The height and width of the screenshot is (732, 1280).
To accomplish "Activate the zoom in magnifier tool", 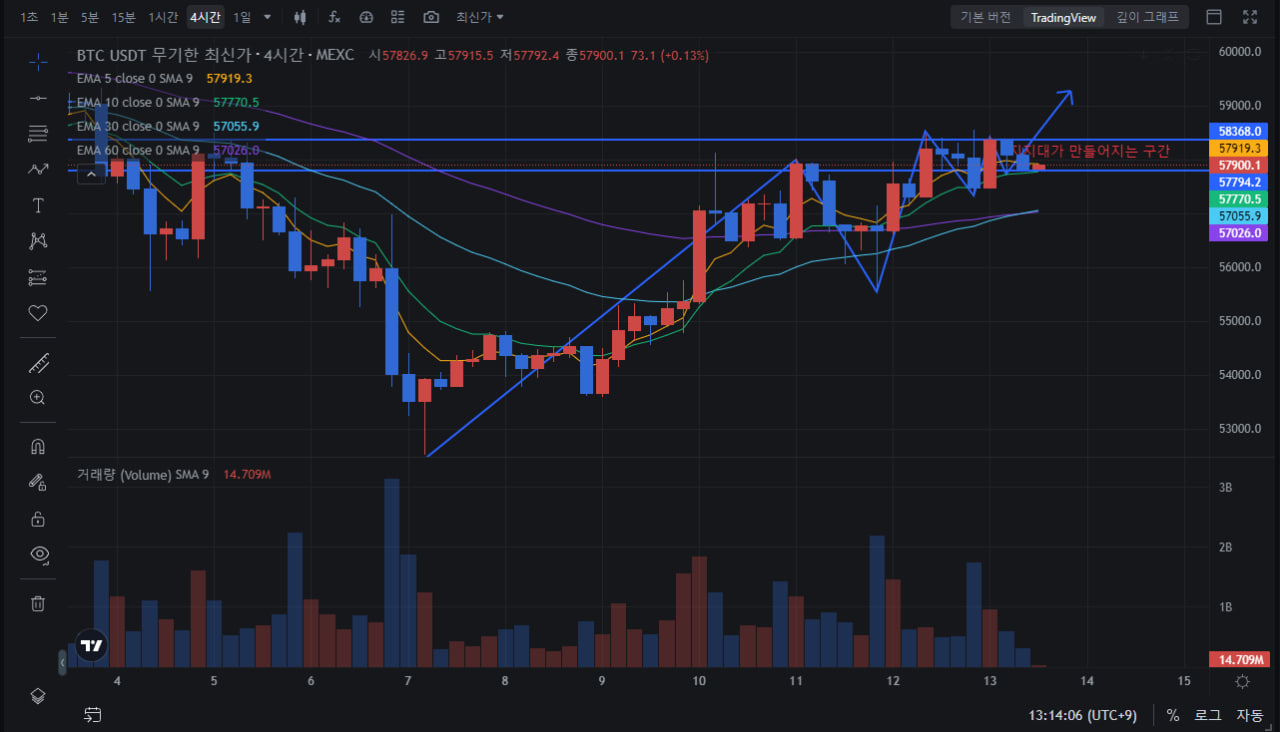I will [x=38, y=397].
